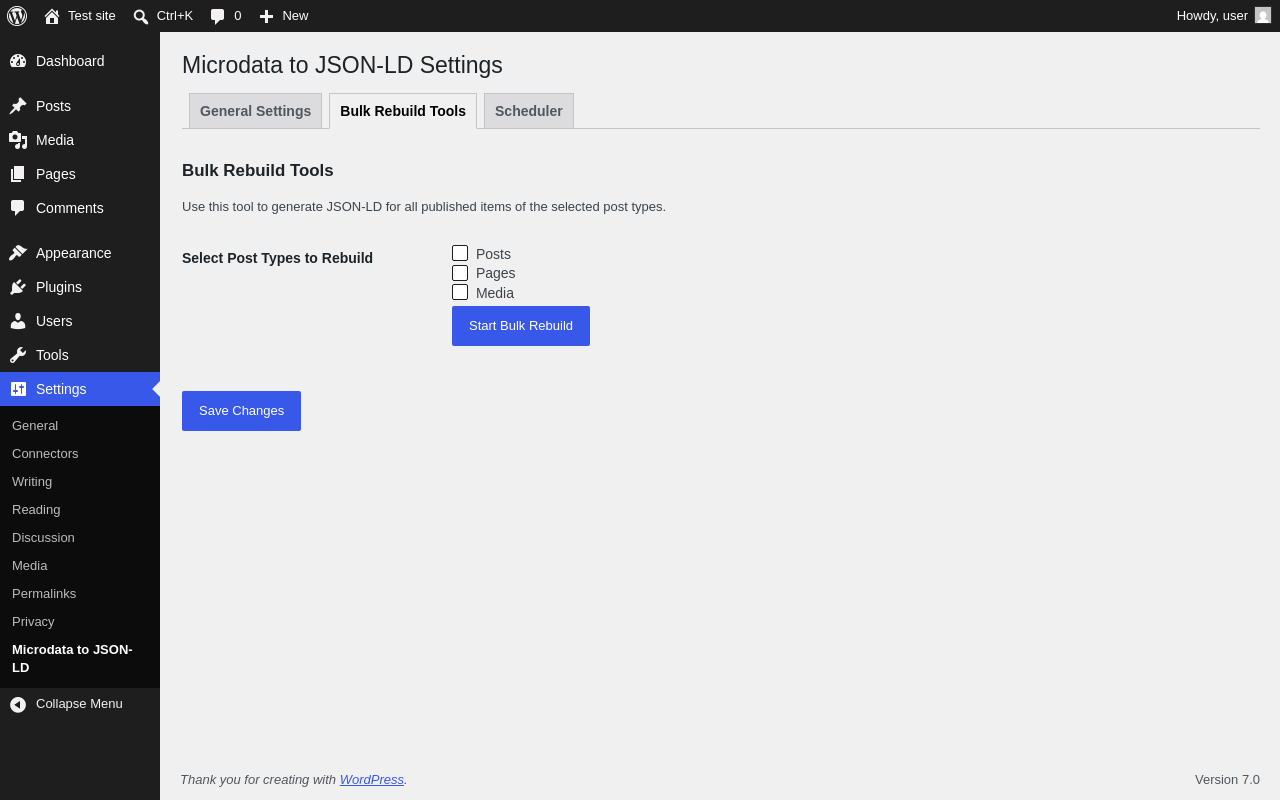Image resolution: width=1280 pixels, height=800 pixels.
Task: Click the WordPress logo icon
Action: (17, 16)
